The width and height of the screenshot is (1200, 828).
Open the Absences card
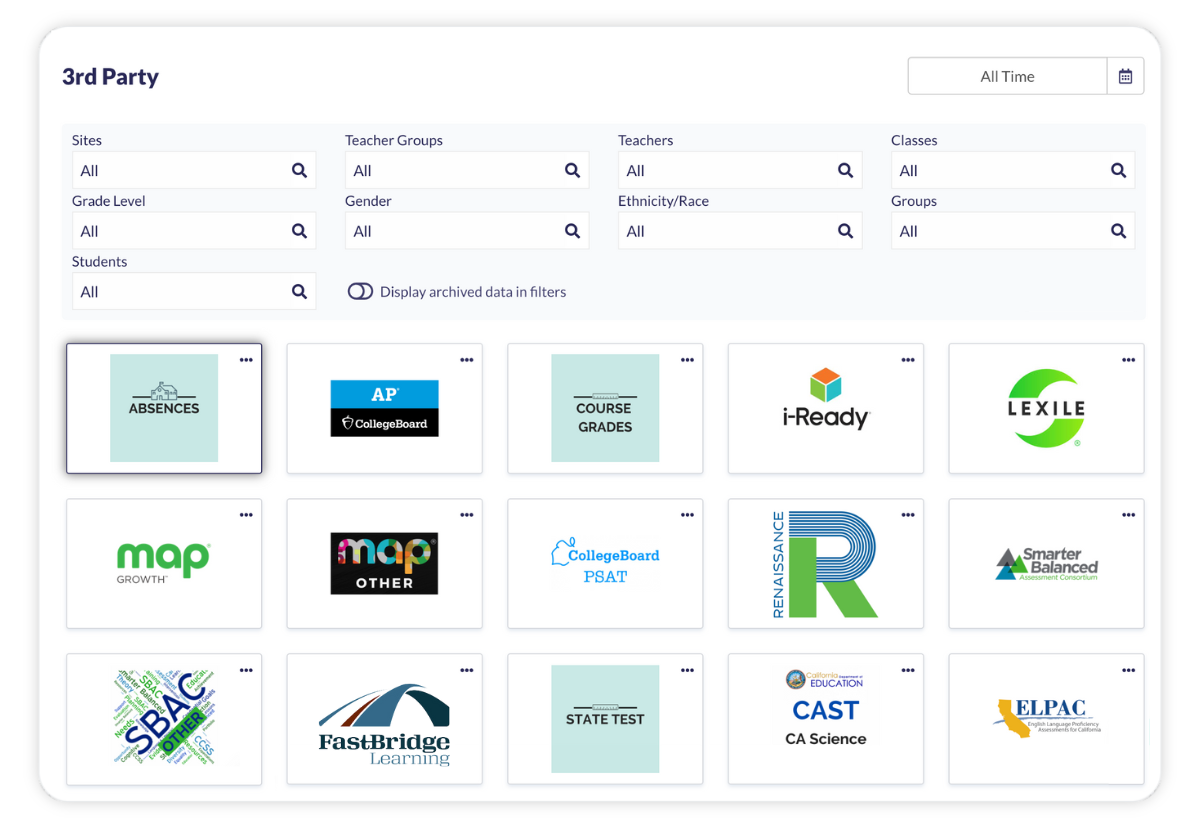(x=164, y=408)
